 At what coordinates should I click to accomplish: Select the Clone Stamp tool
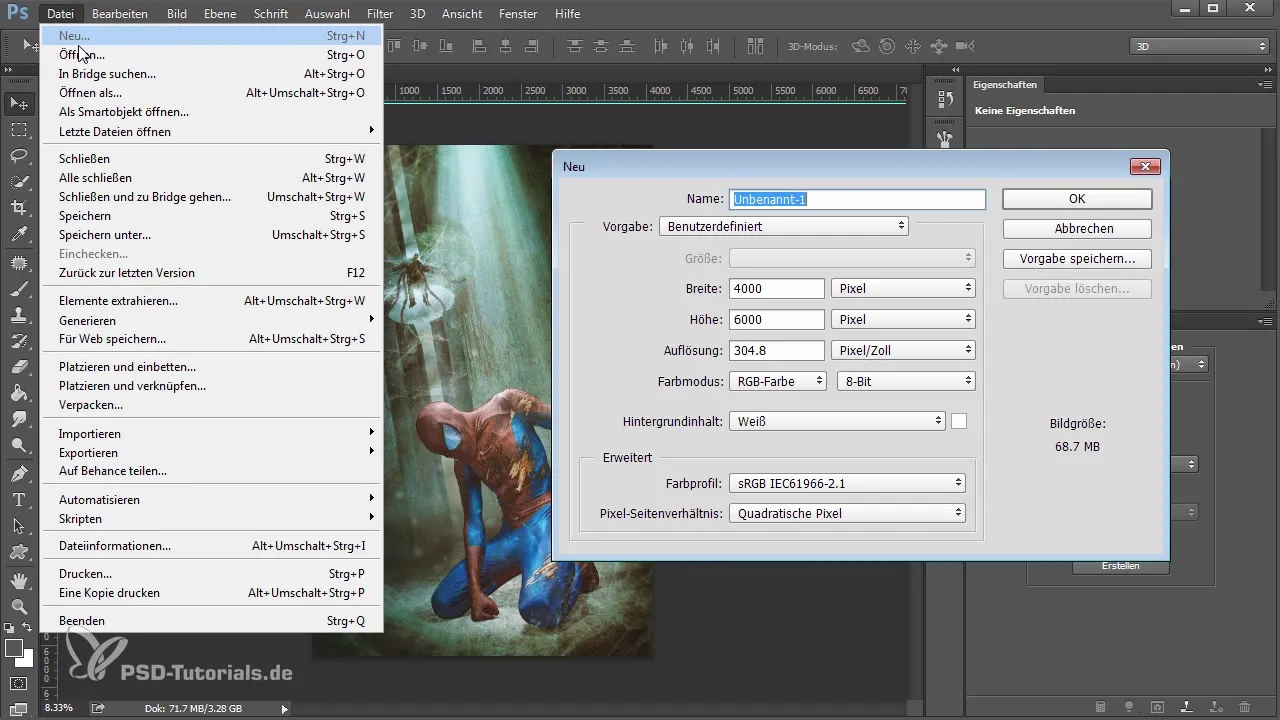pos(18,315)
